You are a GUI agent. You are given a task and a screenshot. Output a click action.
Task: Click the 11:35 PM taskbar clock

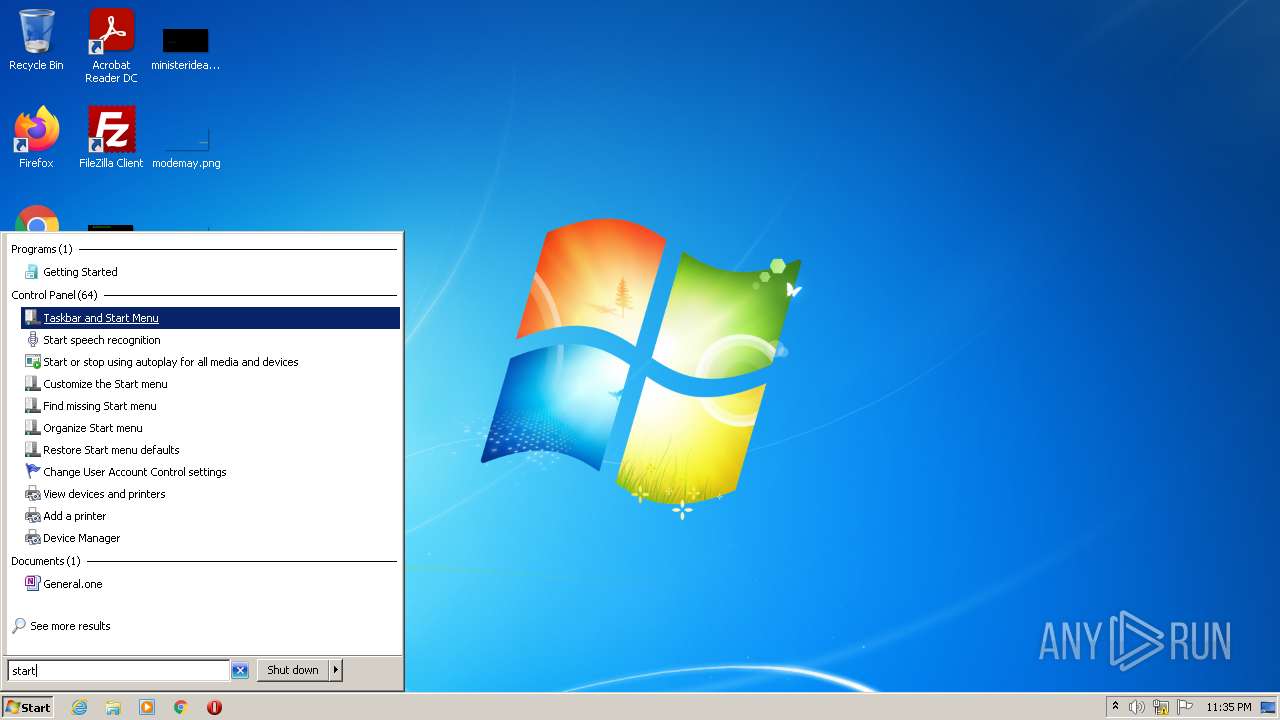[1229, 707]
